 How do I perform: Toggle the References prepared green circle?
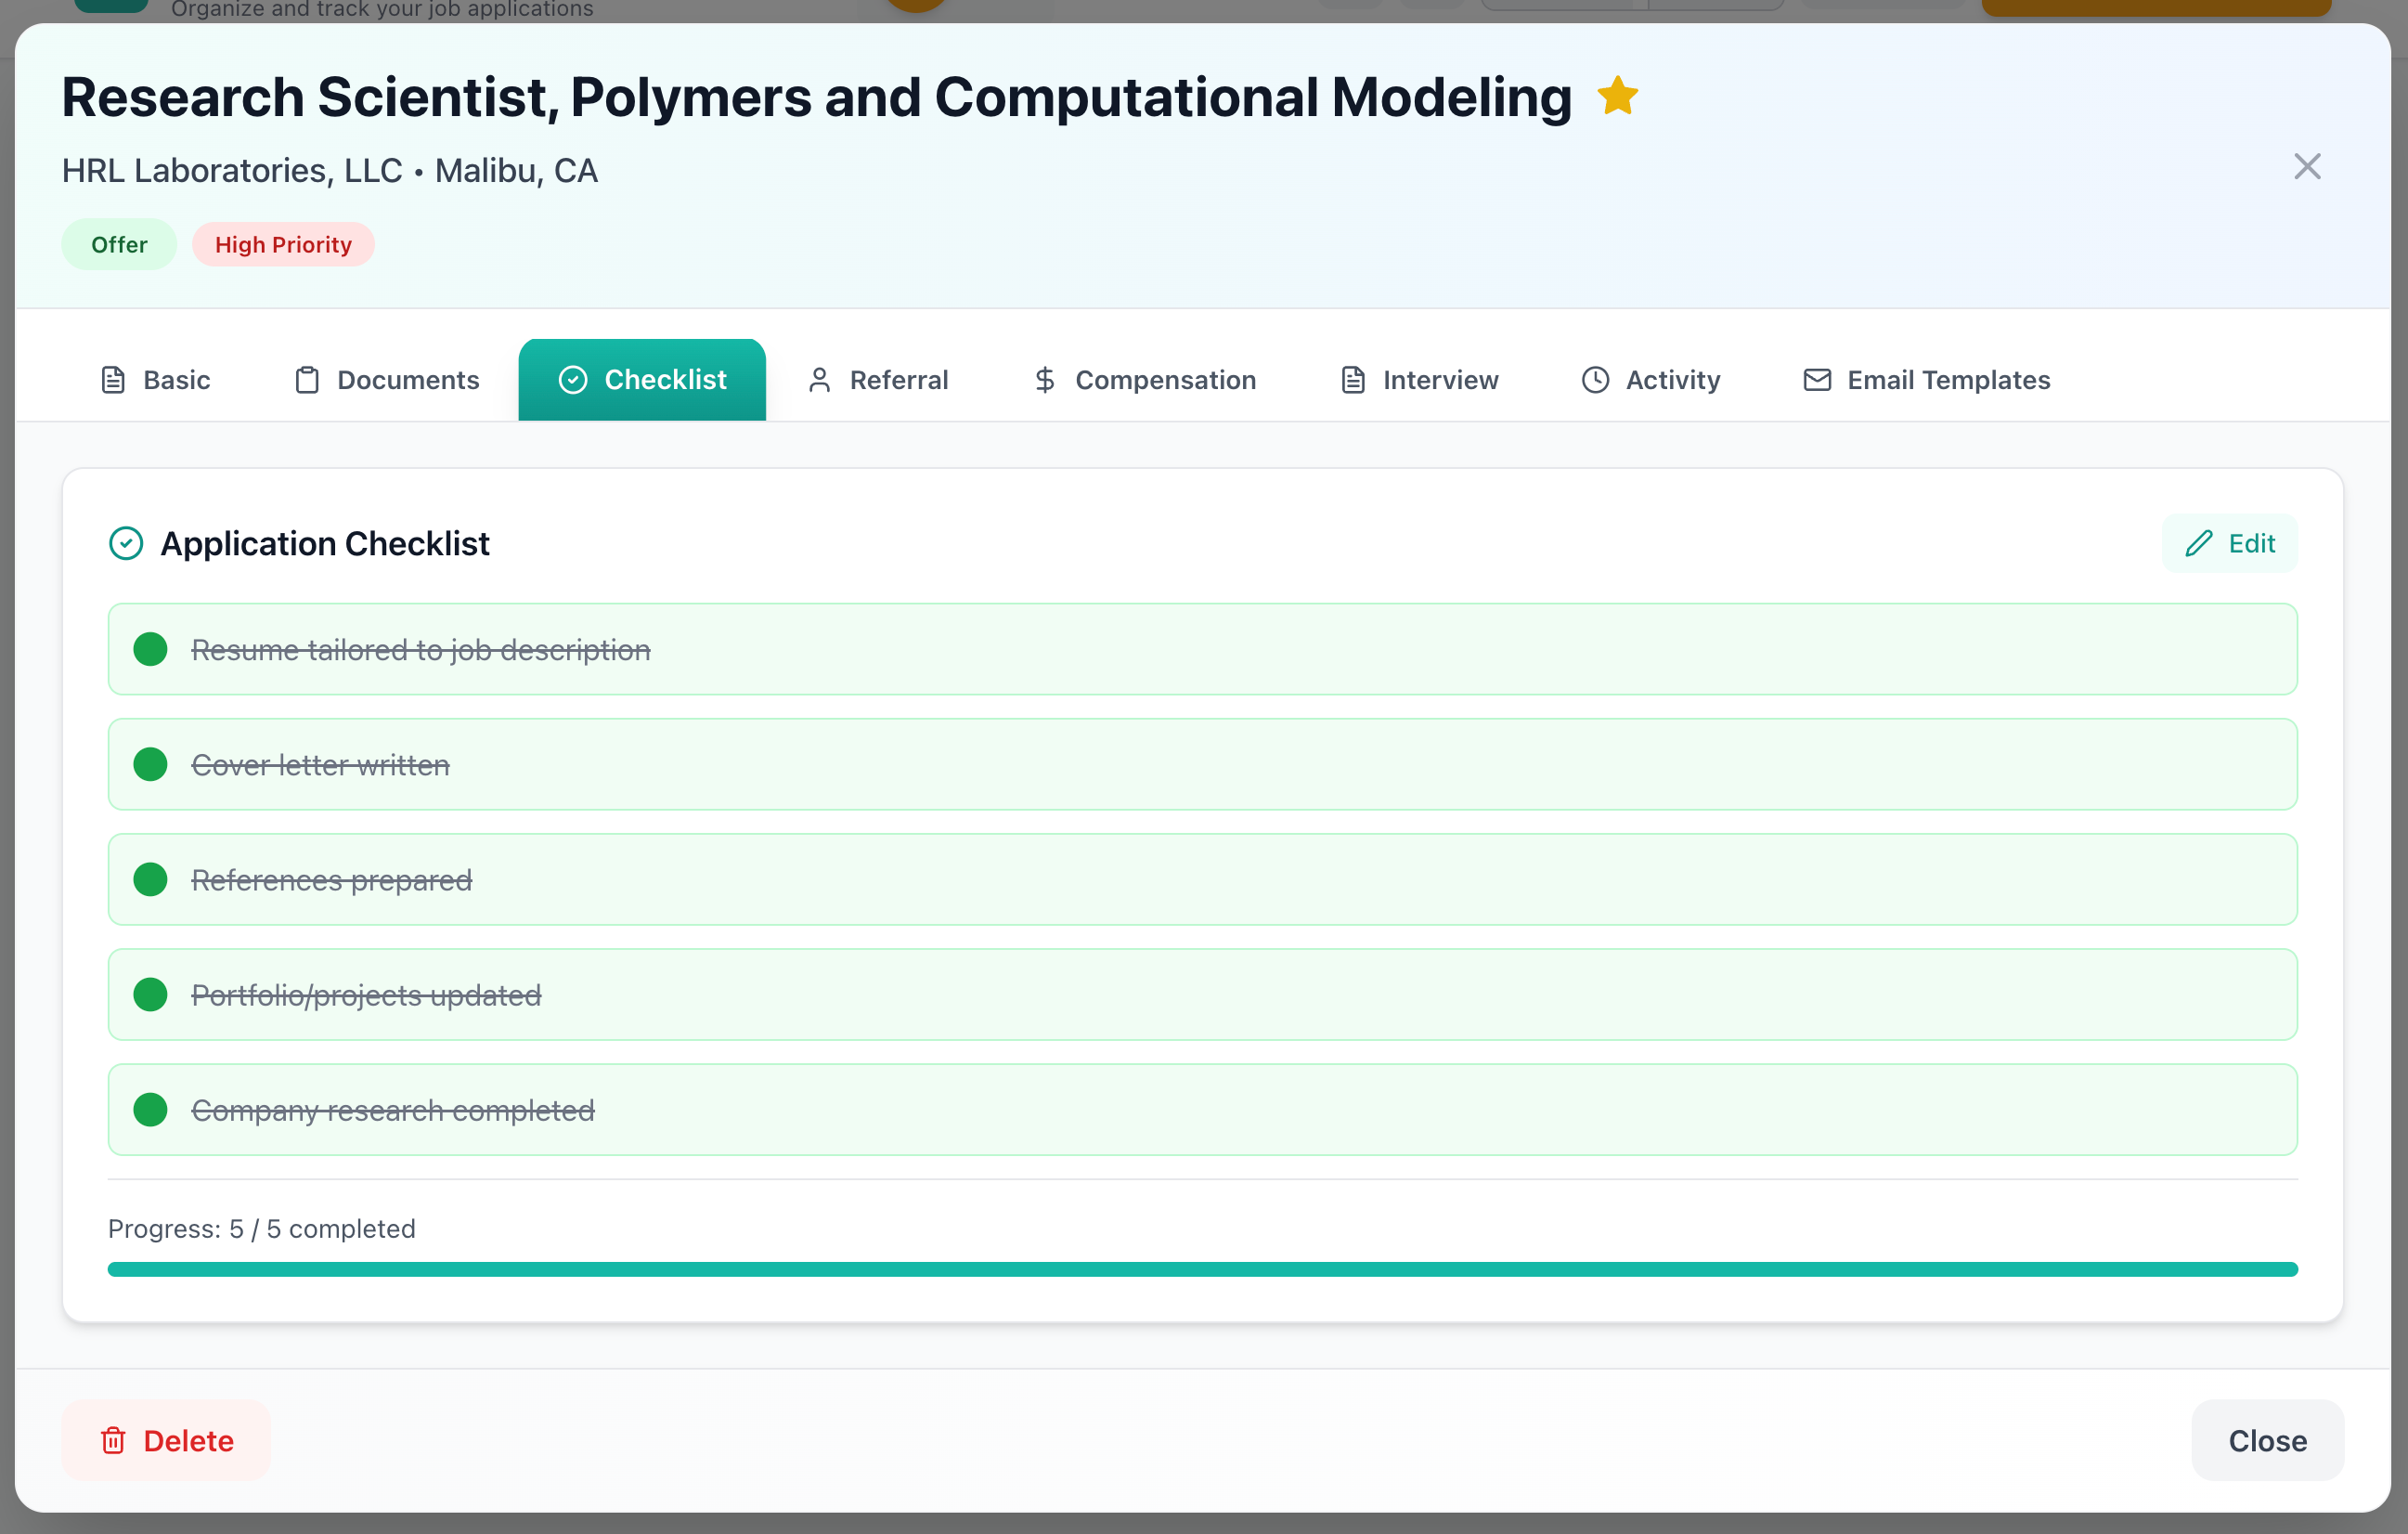pos(151,880)
